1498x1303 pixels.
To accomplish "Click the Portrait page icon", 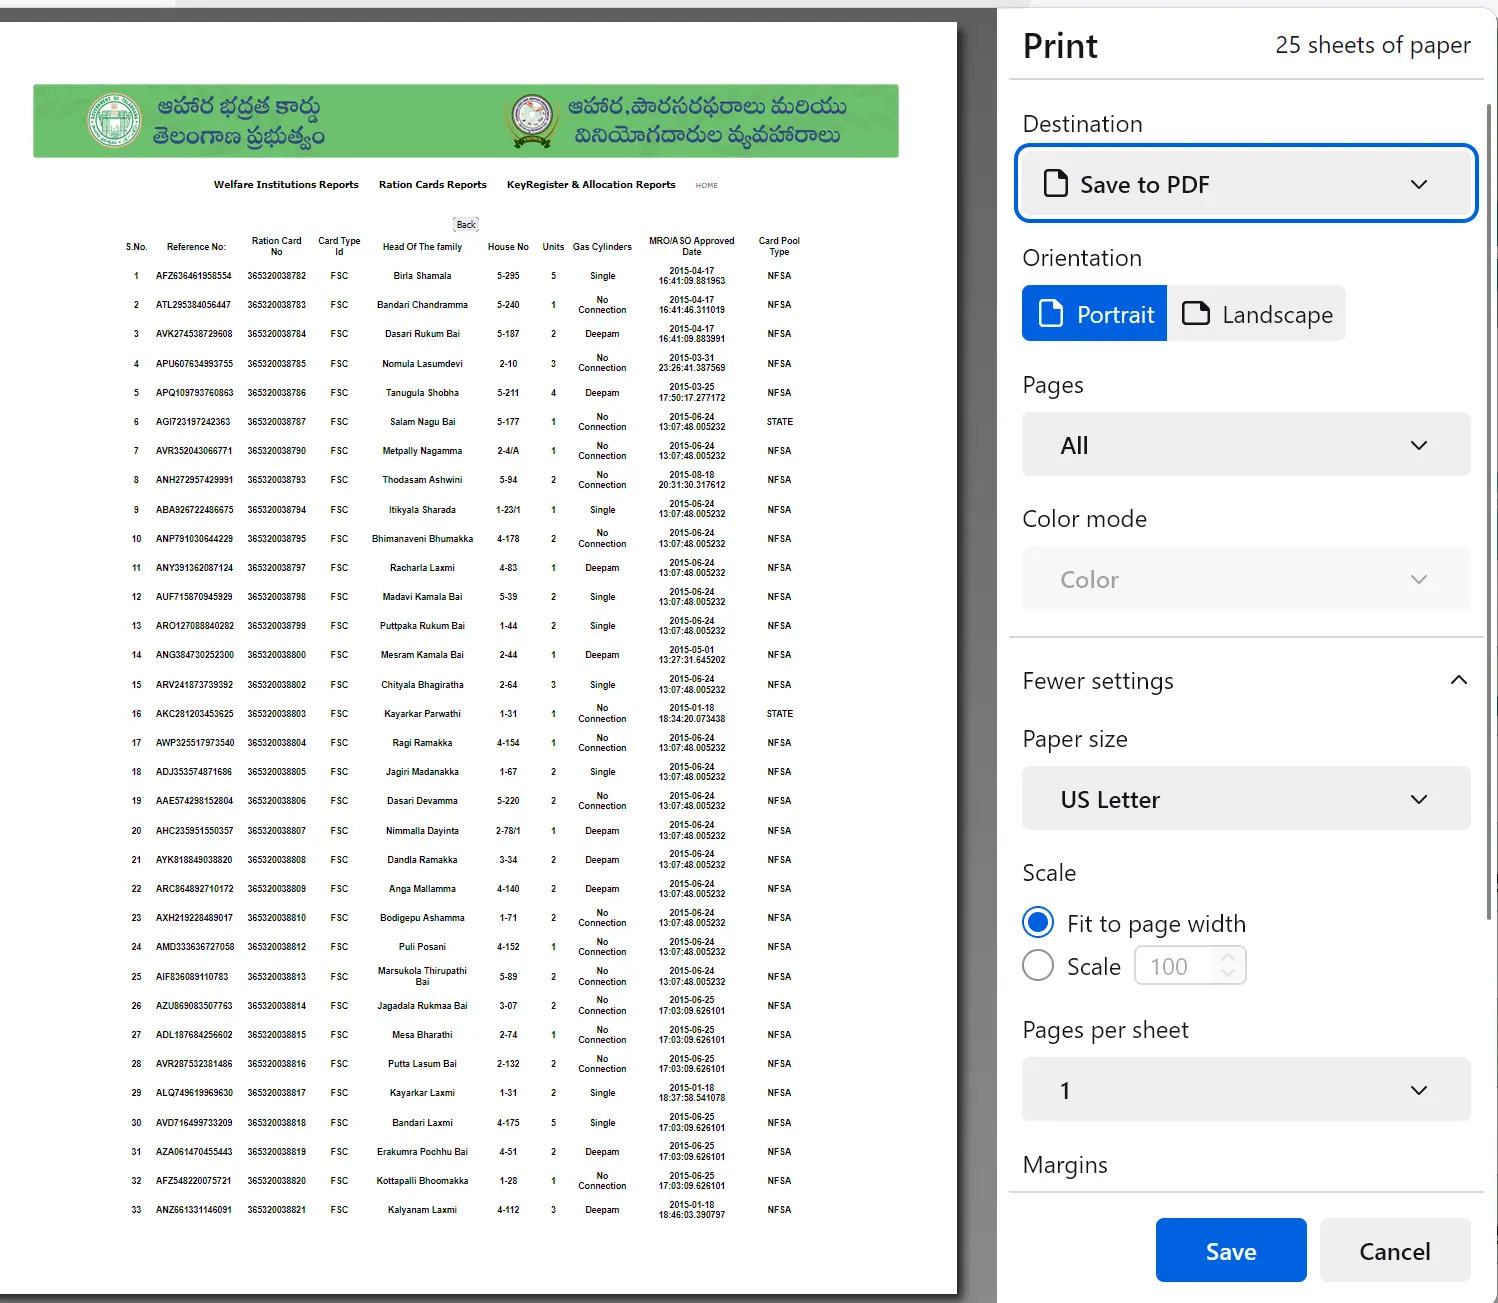I will click(1051, 313).
